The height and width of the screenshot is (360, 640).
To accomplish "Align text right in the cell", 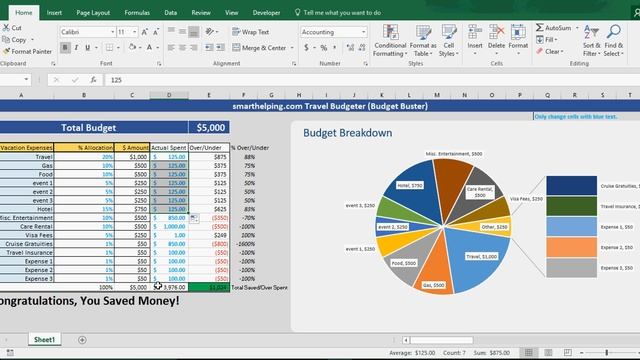I will [x=194, y=48].
